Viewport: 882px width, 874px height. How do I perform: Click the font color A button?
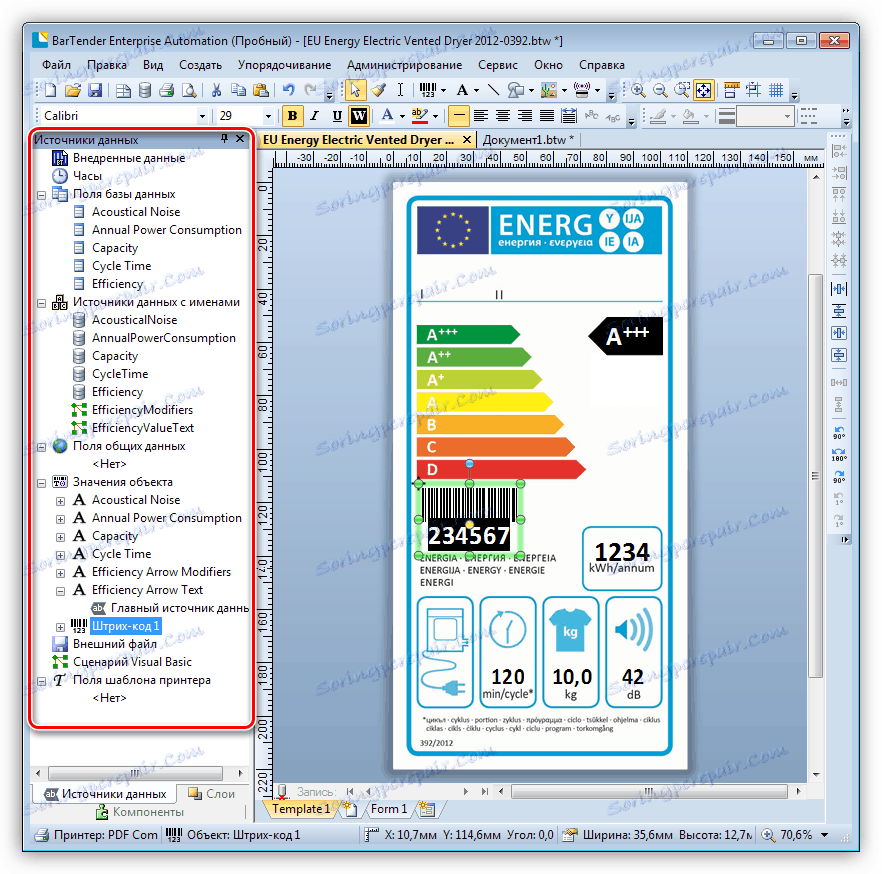point(386,116)
